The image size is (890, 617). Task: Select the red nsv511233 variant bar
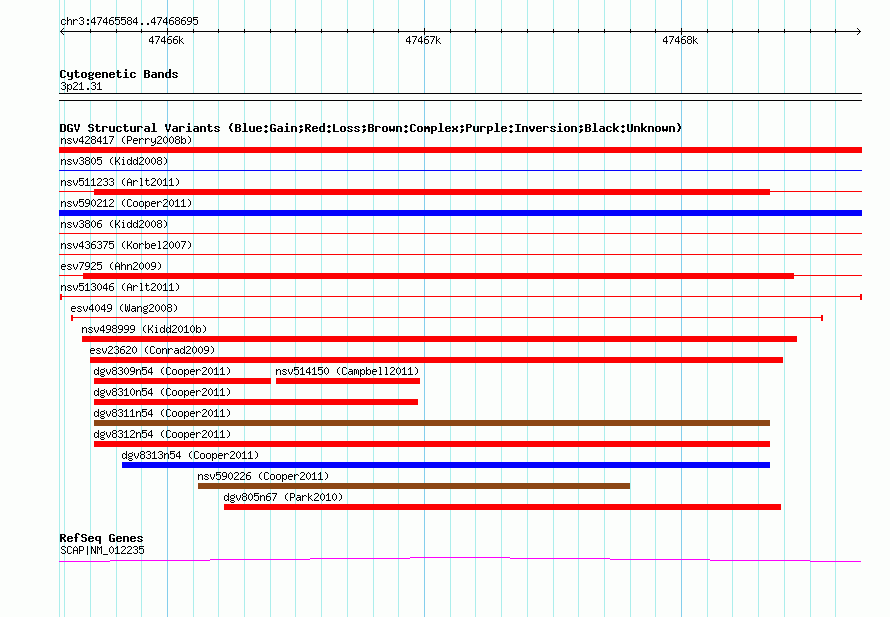click(432, 192)
